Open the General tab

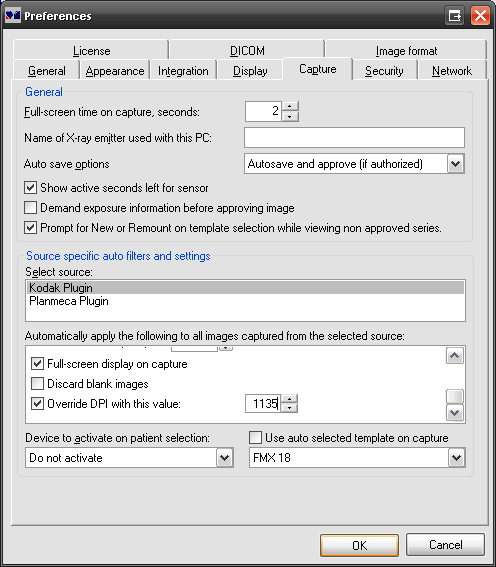pyautogui.click(x=47, y=71)
